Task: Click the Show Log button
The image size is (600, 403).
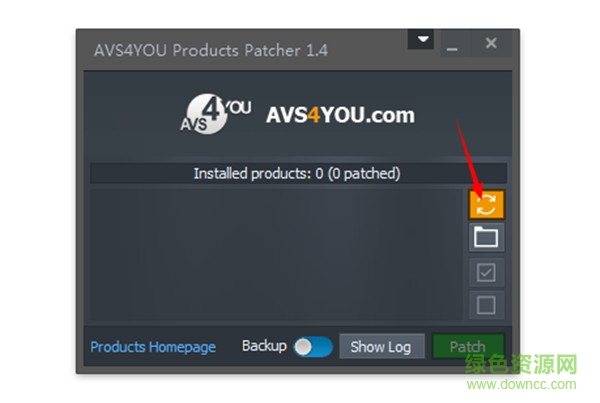Action: click(x=382, y=346)
